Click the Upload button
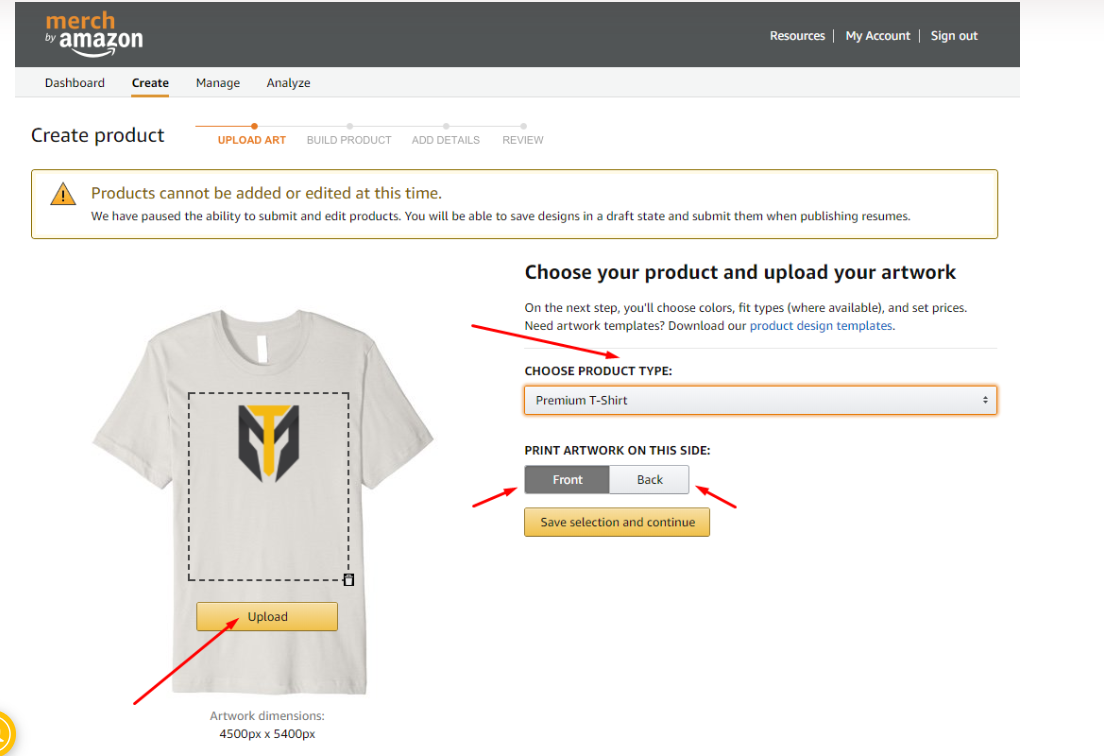 [267, 617]
